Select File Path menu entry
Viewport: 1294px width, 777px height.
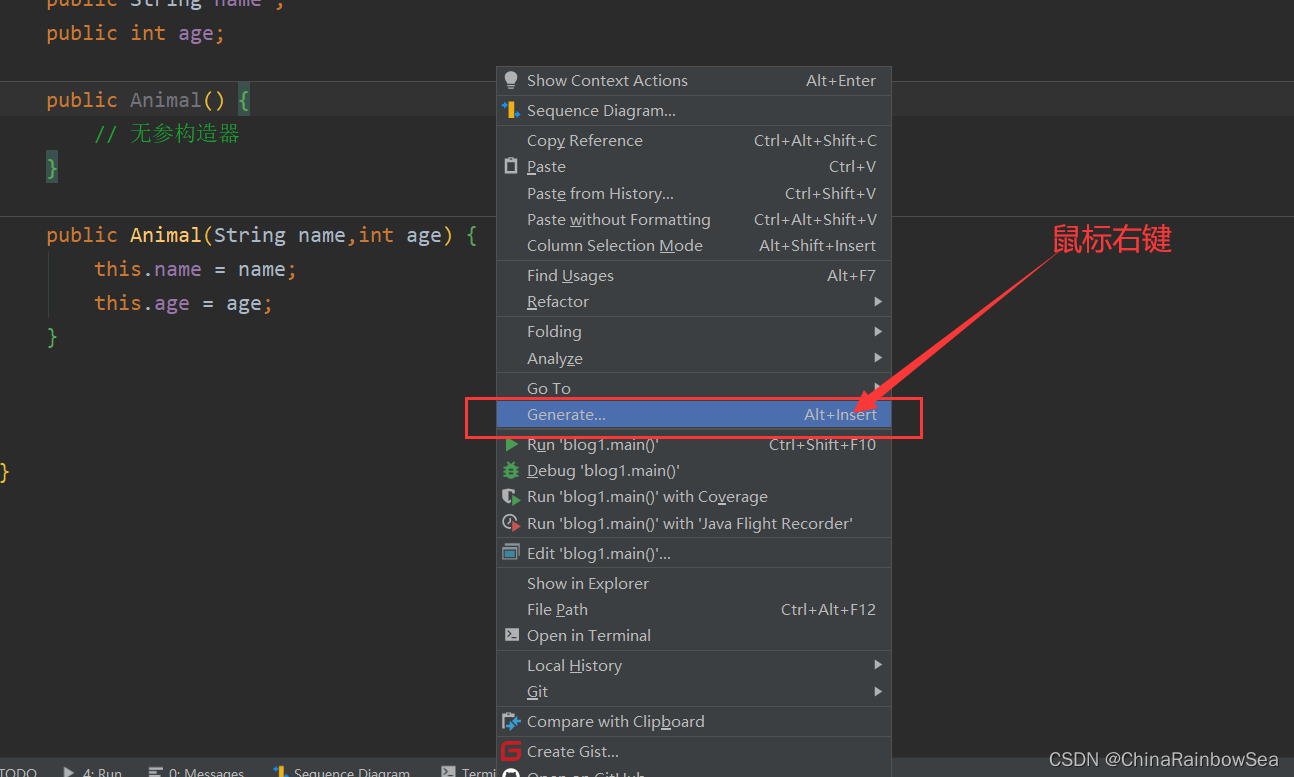point(694,609)
